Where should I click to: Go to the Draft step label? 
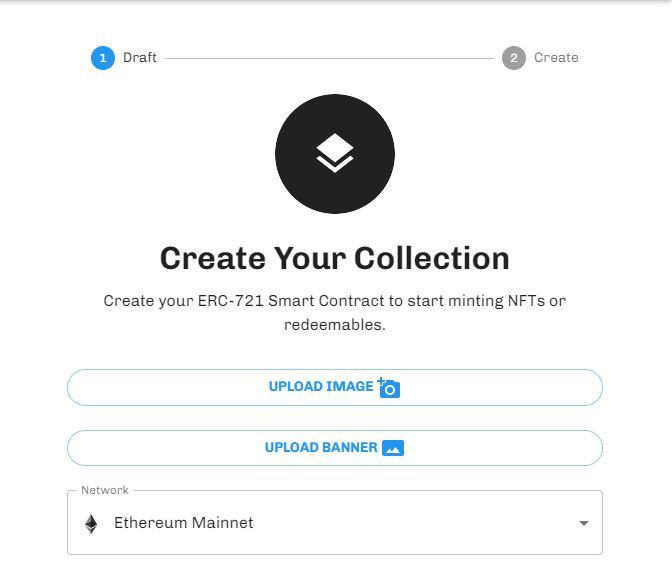point(140,57)
